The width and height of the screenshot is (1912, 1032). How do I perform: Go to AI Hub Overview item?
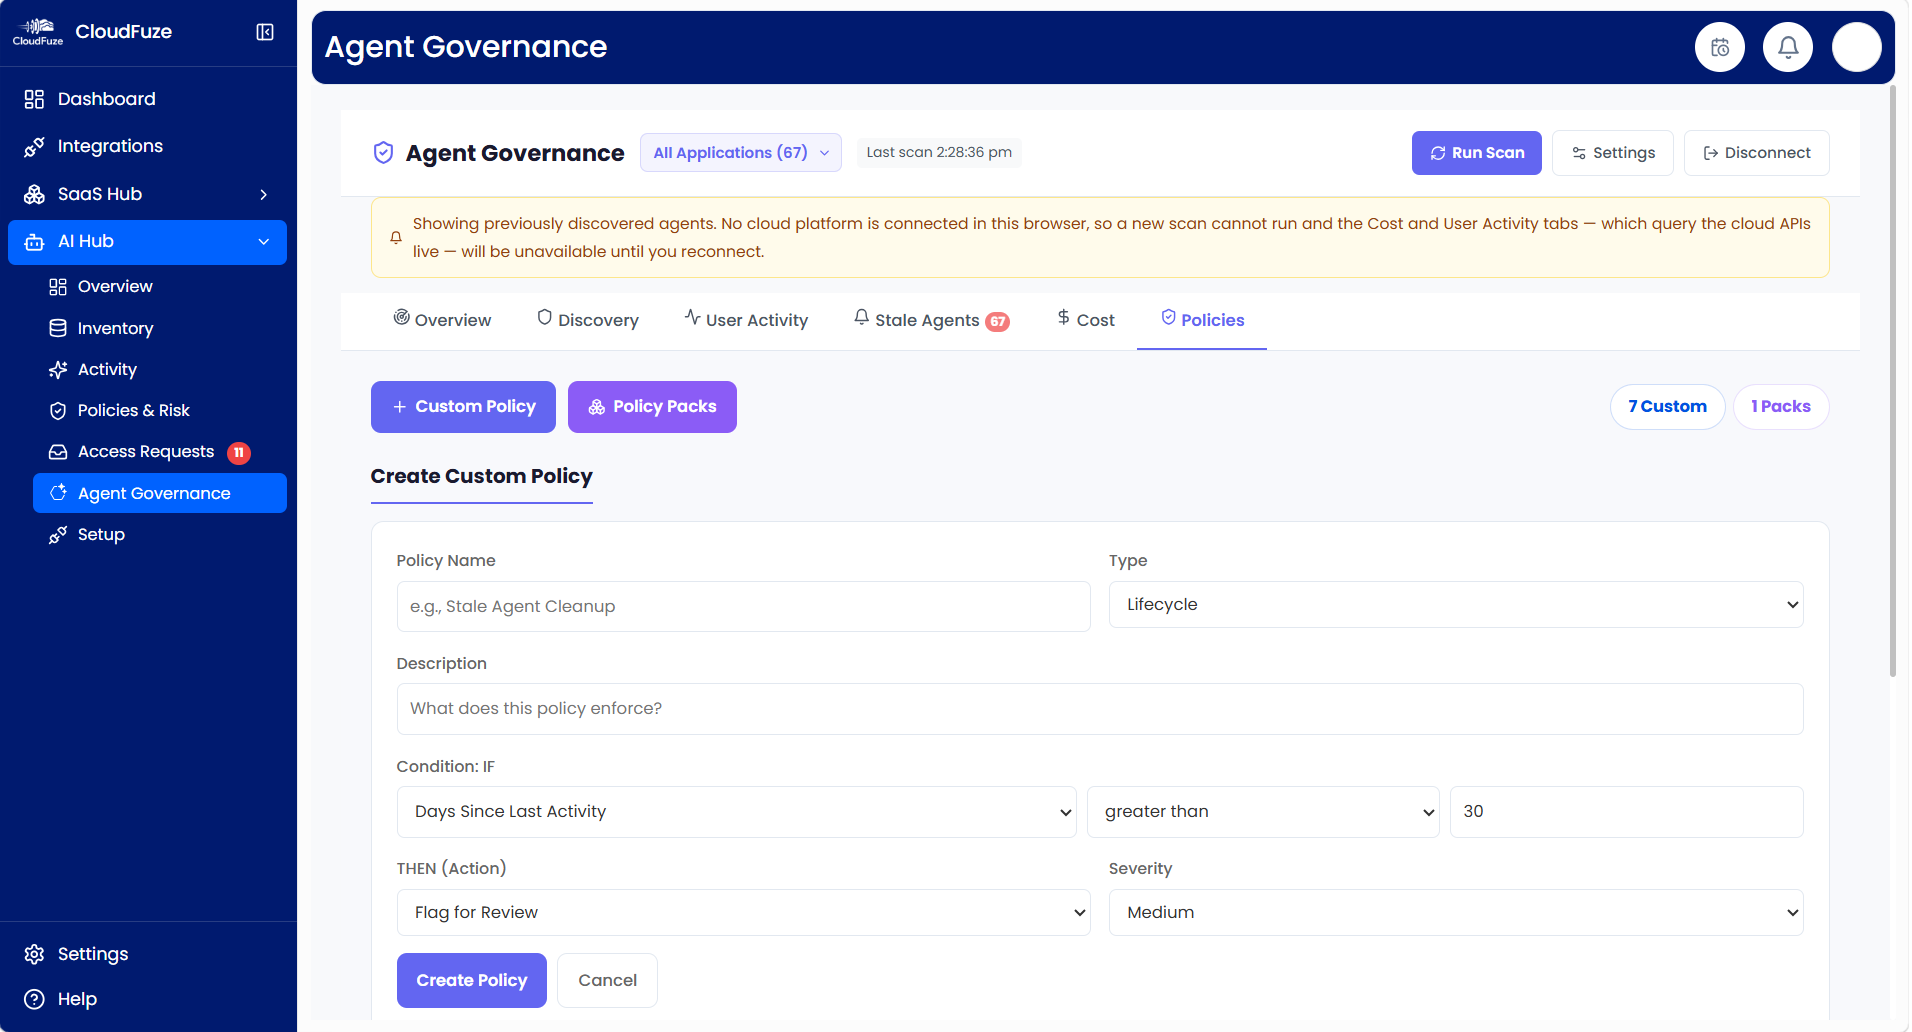160,287
